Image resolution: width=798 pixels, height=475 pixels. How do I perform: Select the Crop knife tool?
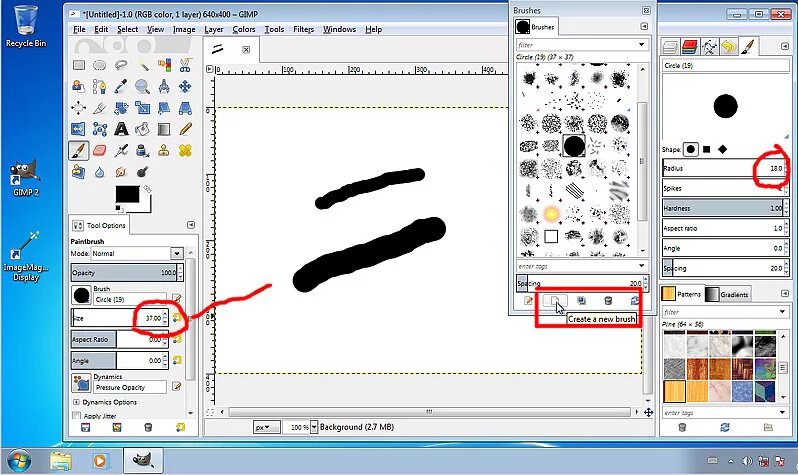click(100, 108)
